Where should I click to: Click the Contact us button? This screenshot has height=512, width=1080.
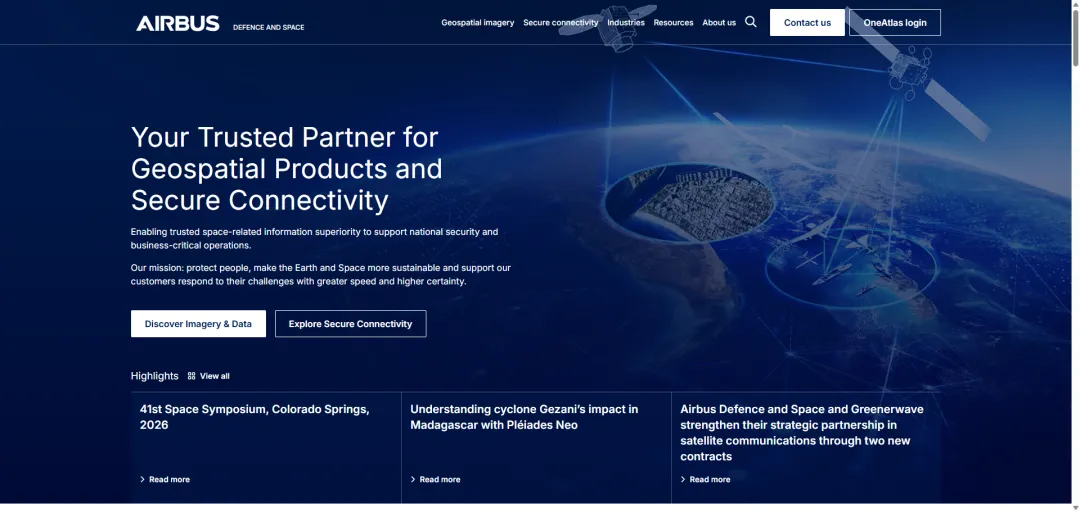(807, 23)
